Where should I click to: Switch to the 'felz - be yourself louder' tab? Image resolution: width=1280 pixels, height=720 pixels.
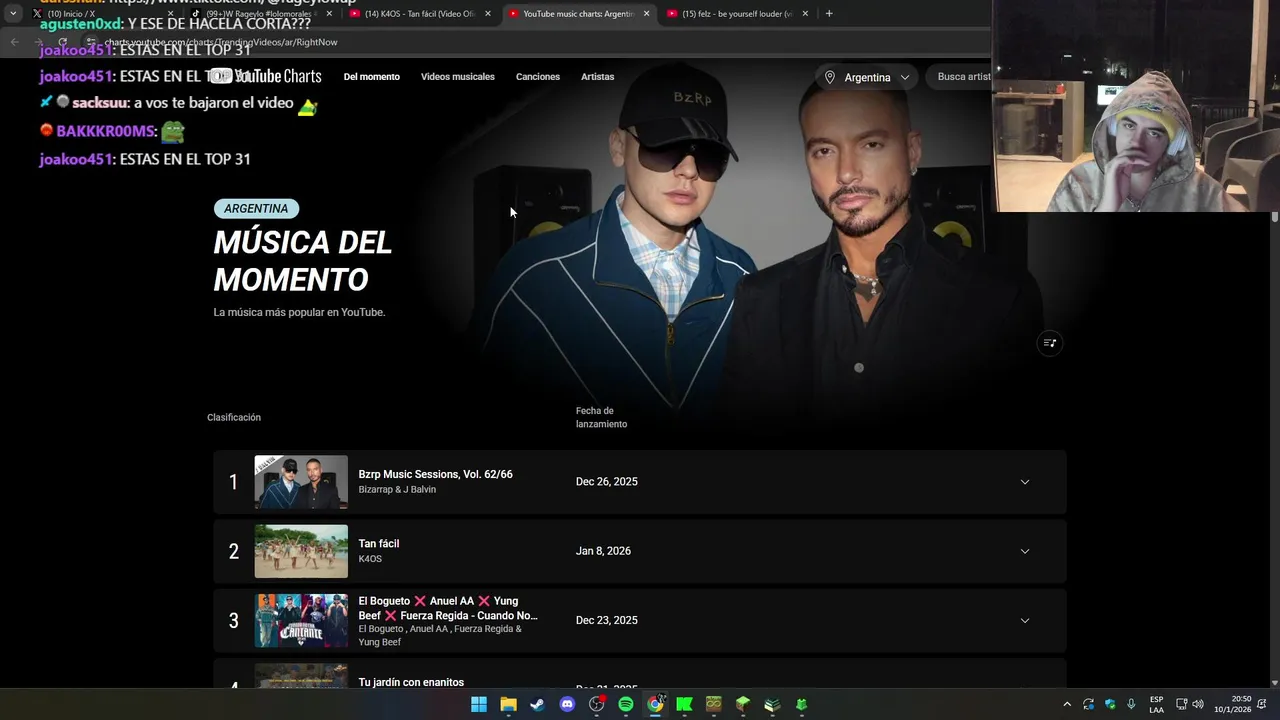[736, 14]
